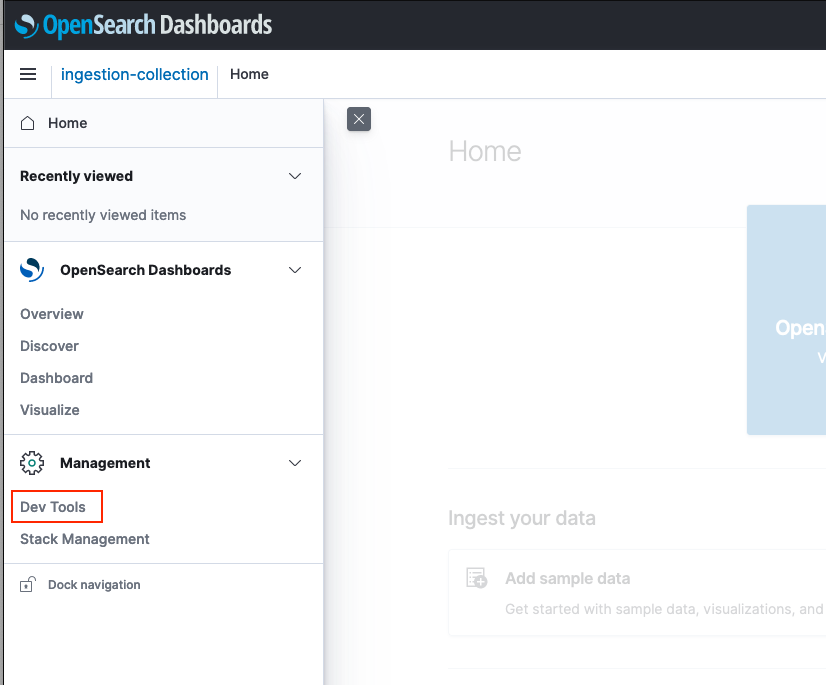The width and height of the screenshot is (826, 685).
Task: Collapse the Management nav group
Action: 295,463
